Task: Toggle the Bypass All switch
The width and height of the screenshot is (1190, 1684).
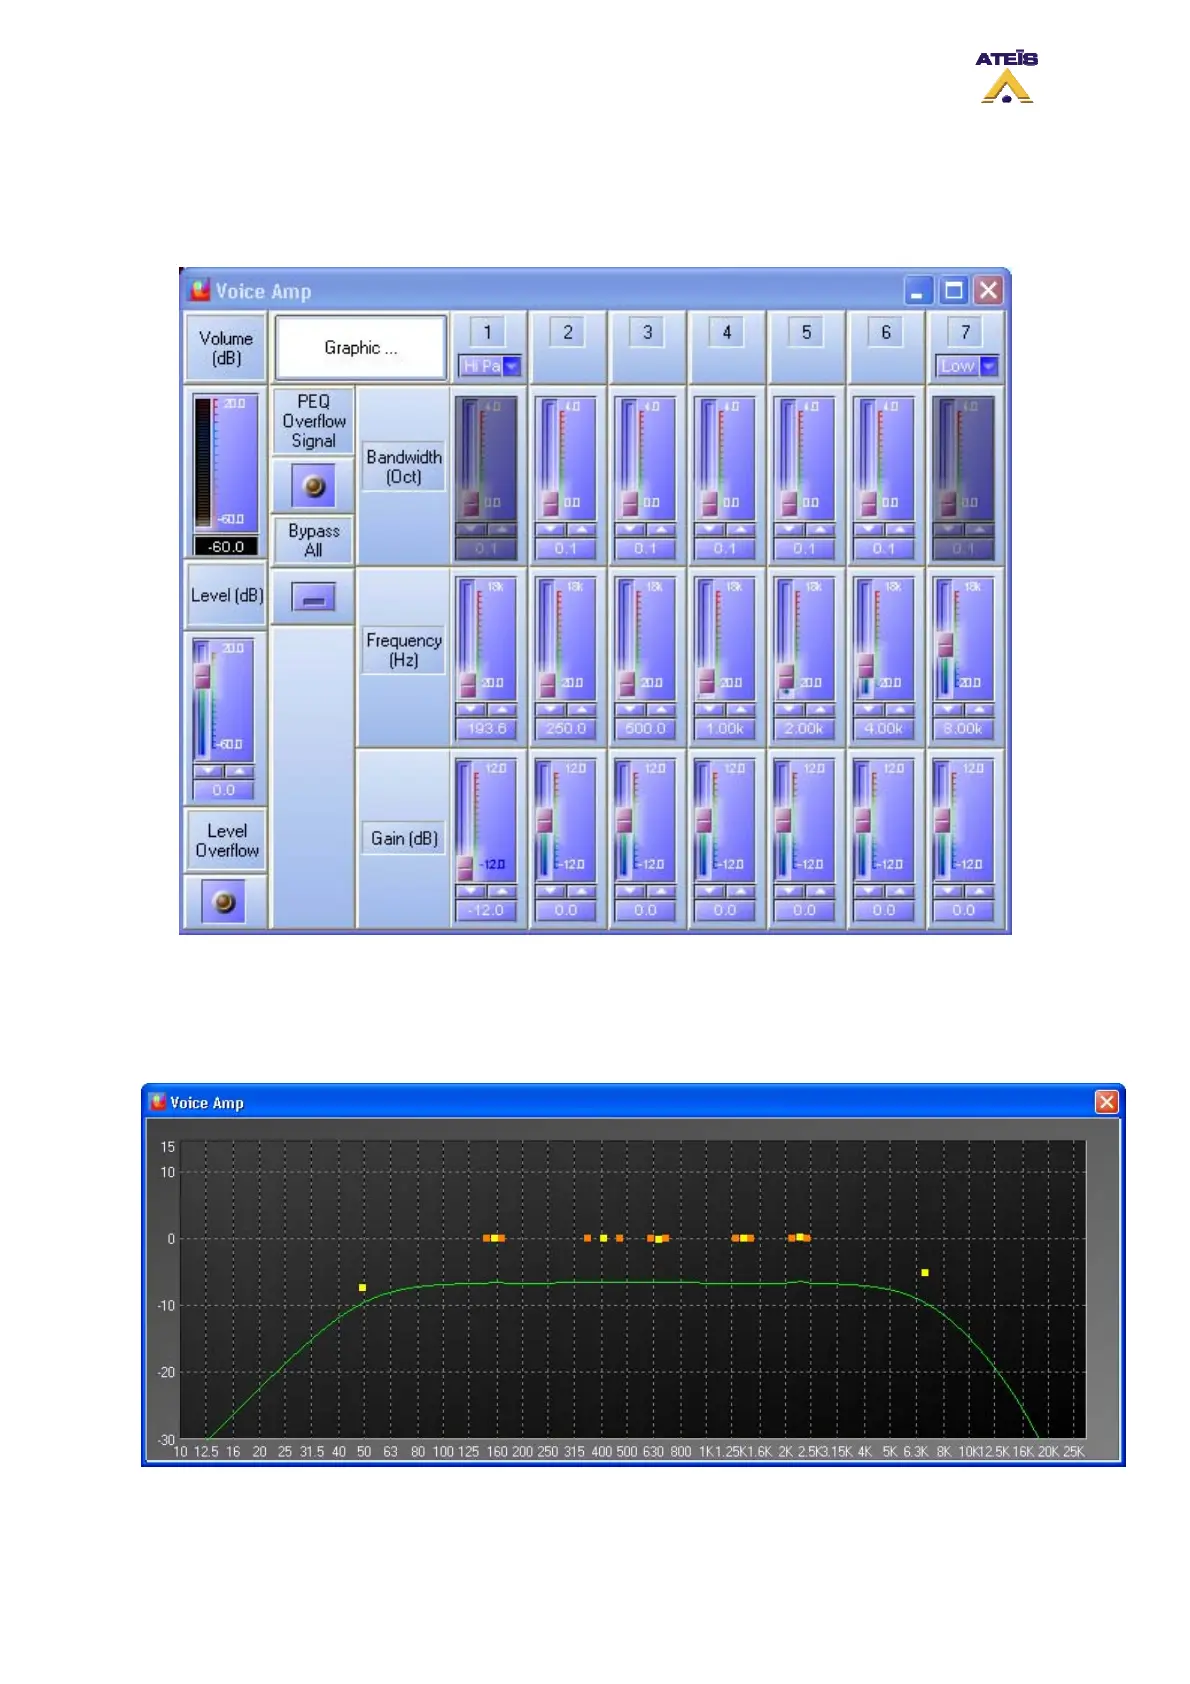Action: click(313, 598)
